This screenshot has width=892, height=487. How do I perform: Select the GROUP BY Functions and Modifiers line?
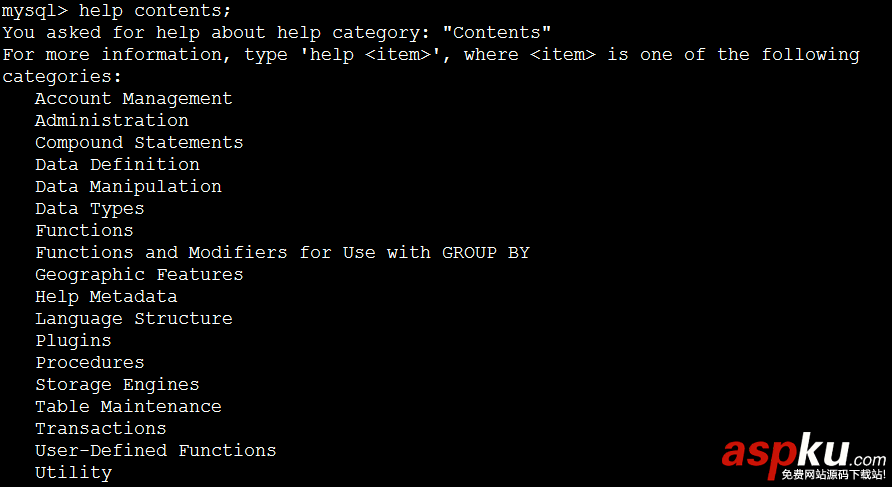pyautogui.click(x=282, y=252)
